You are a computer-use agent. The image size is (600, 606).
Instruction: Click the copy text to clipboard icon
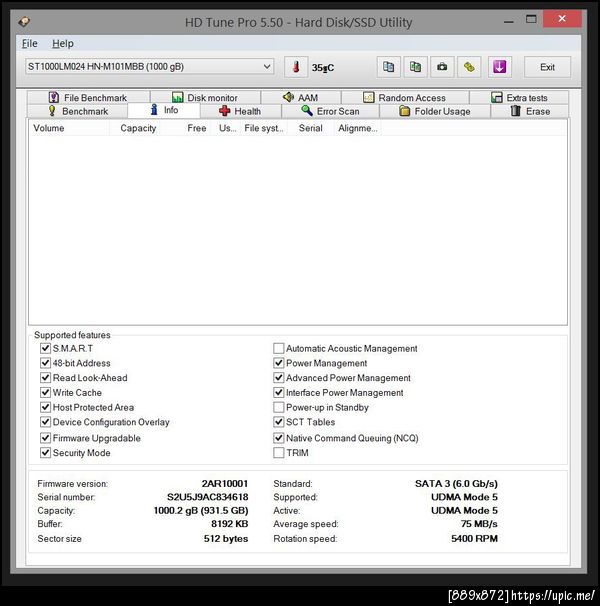pyautogui.click(x=389, y=67)
